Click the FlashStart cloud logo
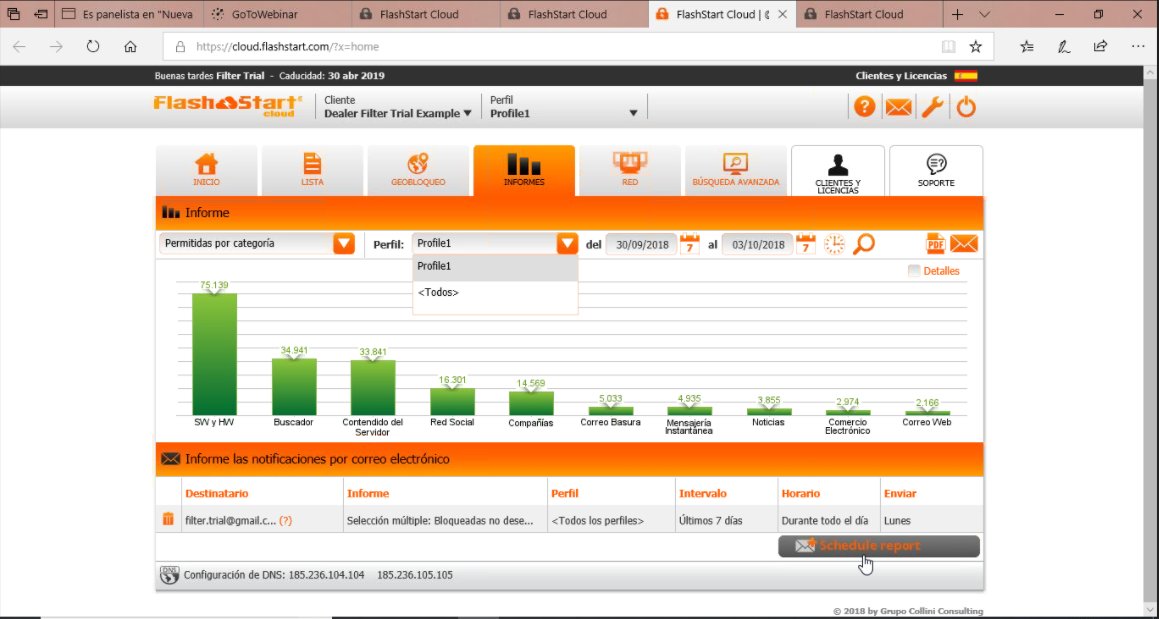This screenshot has width=1159, height=619. click(228, 106)
